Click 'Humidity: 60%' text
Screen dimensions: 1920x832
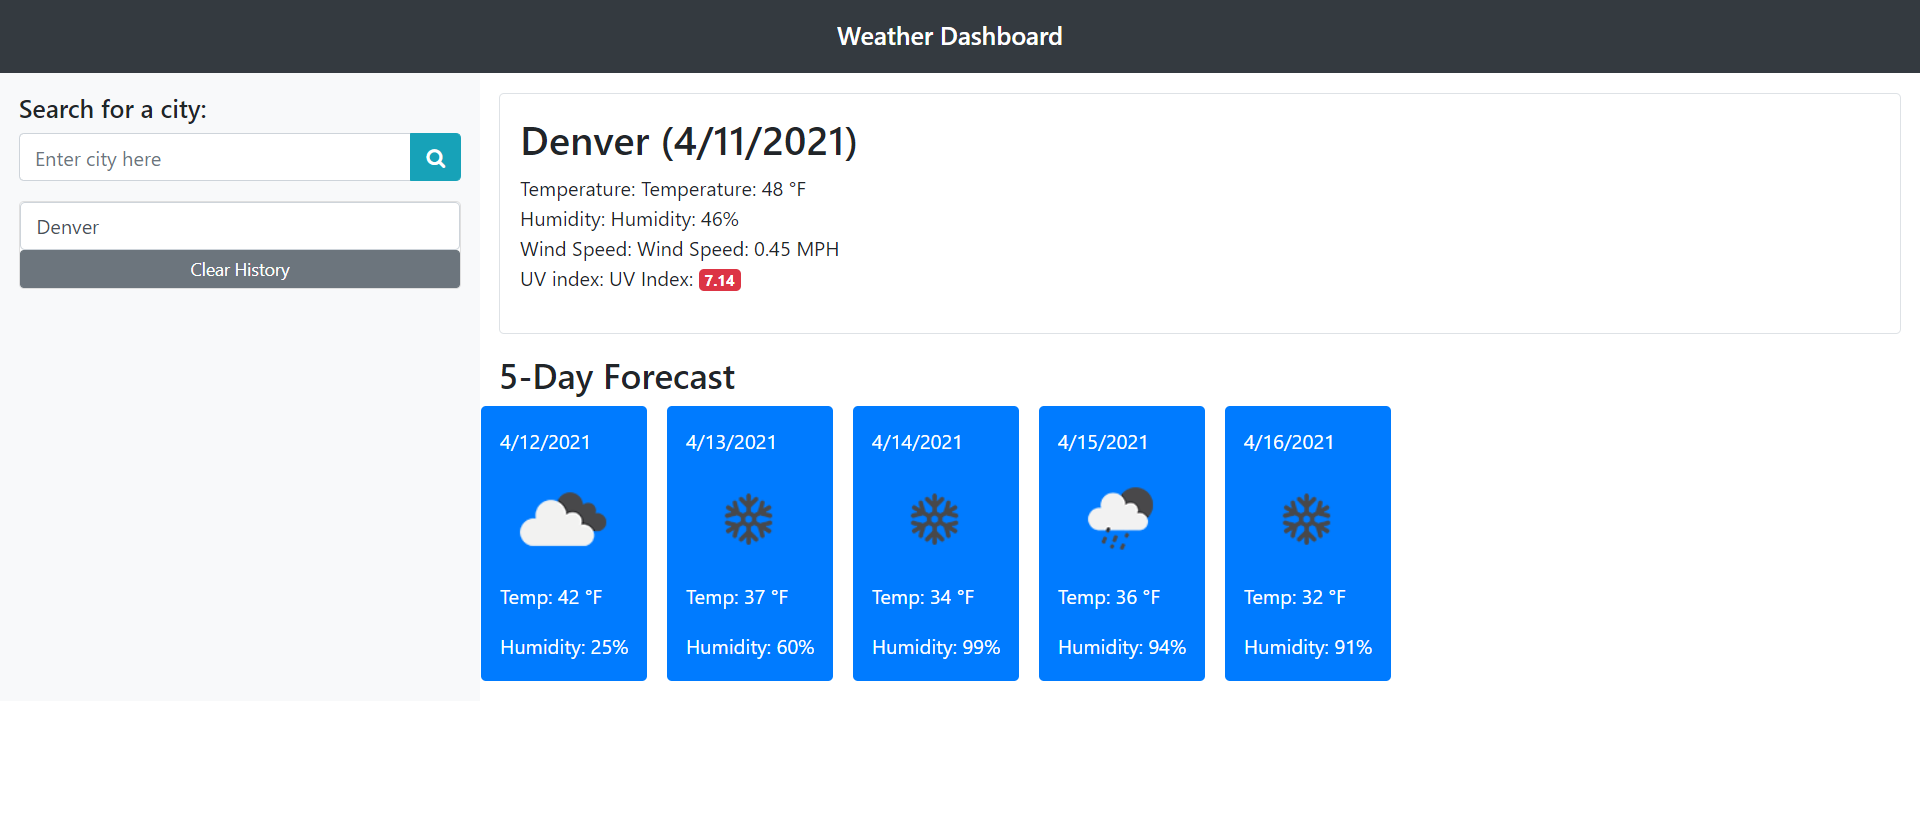750,647
